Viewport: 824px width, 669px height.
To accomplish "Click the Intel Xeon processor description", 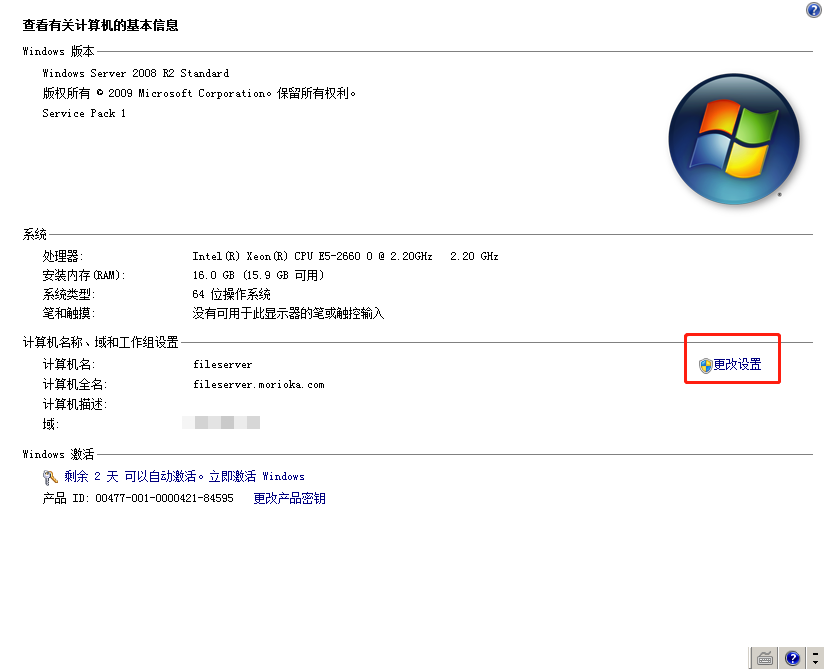I will click(x=312, y=256).
